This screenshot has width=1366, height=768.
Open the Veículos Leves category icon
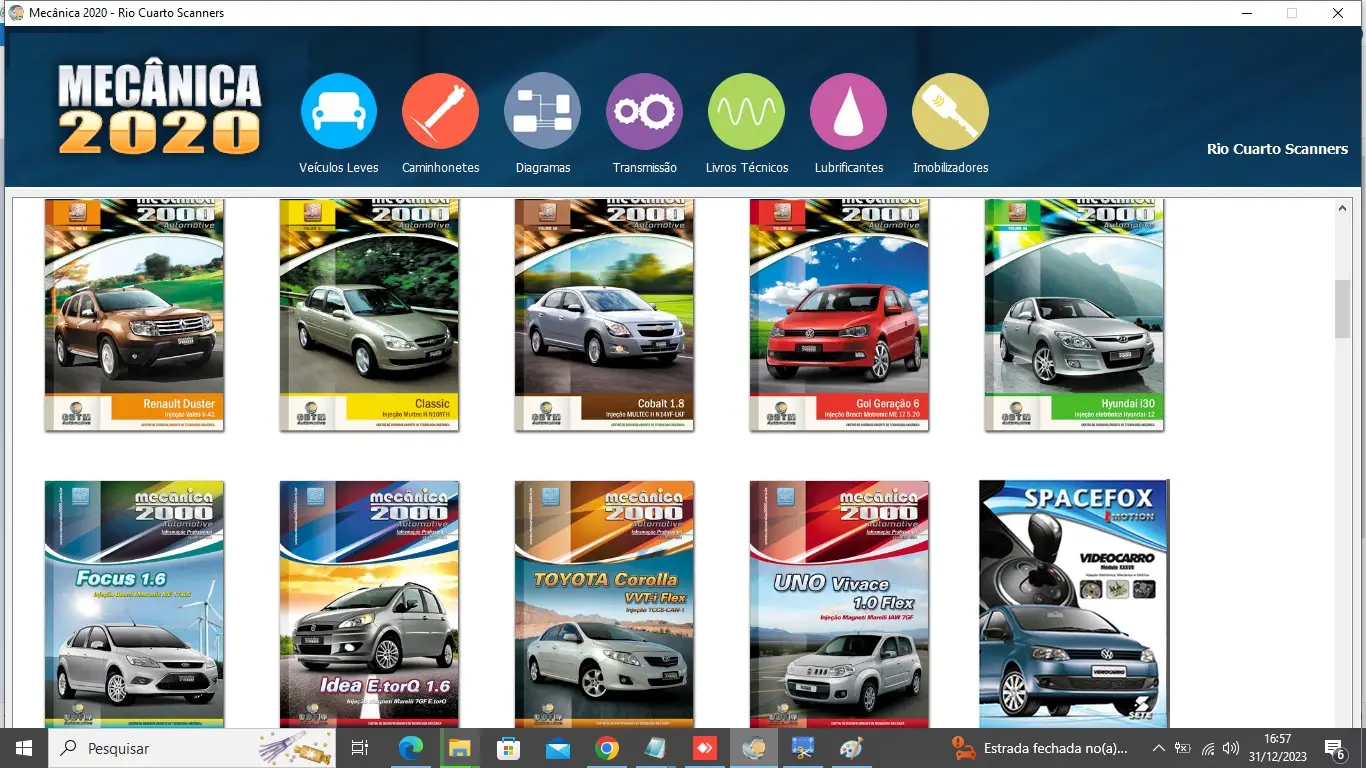click(339, 112)
